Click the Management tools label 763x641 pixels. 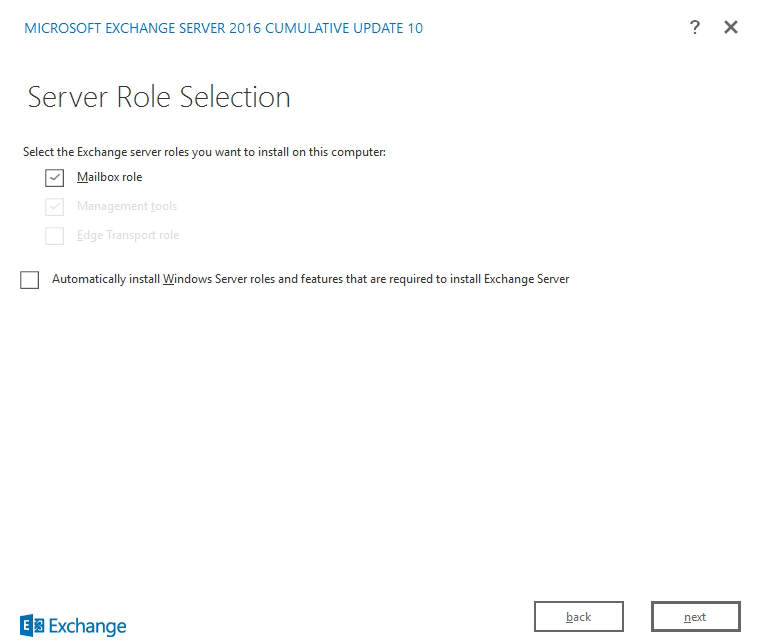pyautogui.click(x=127, y=206)
